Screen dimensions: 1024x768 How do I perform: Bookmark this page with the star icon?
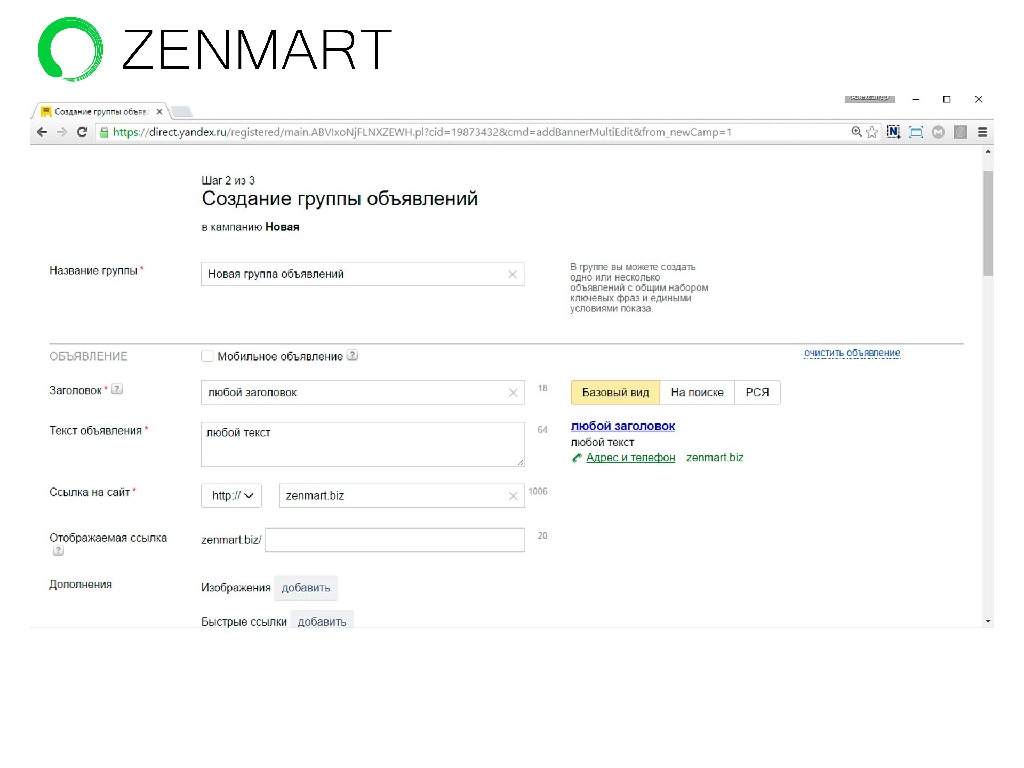872,132
